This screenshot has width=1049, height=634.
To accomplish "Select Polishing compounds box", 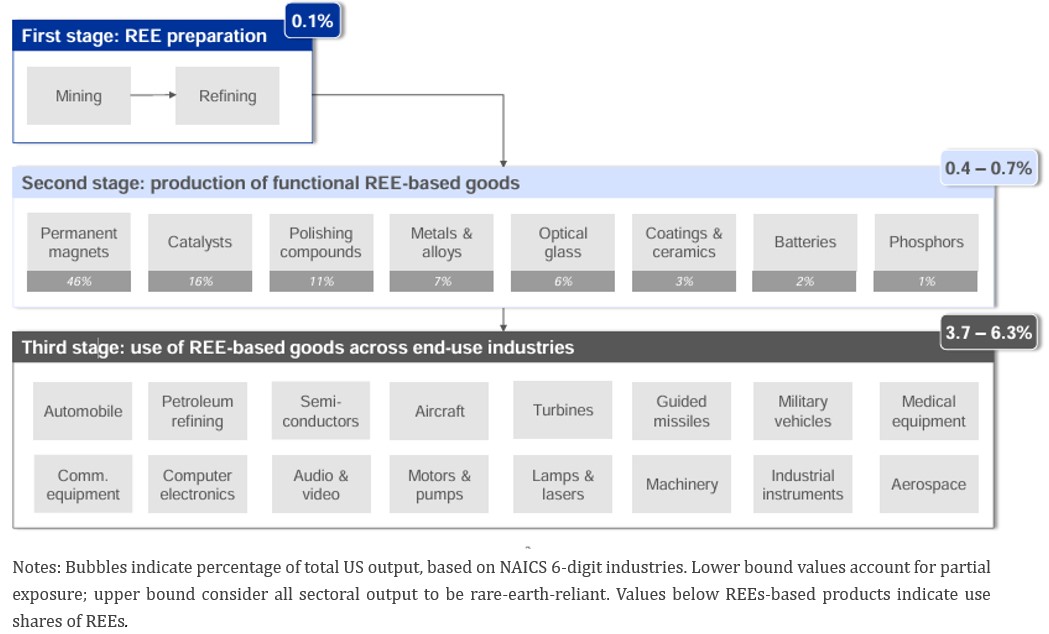I will point(321,242).
